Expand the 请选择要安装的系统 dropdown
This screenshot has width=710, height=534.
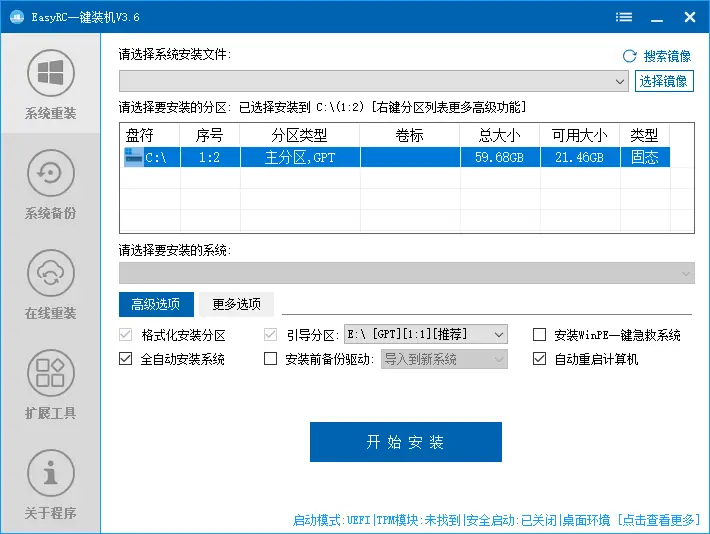click(x=686, y=273)
